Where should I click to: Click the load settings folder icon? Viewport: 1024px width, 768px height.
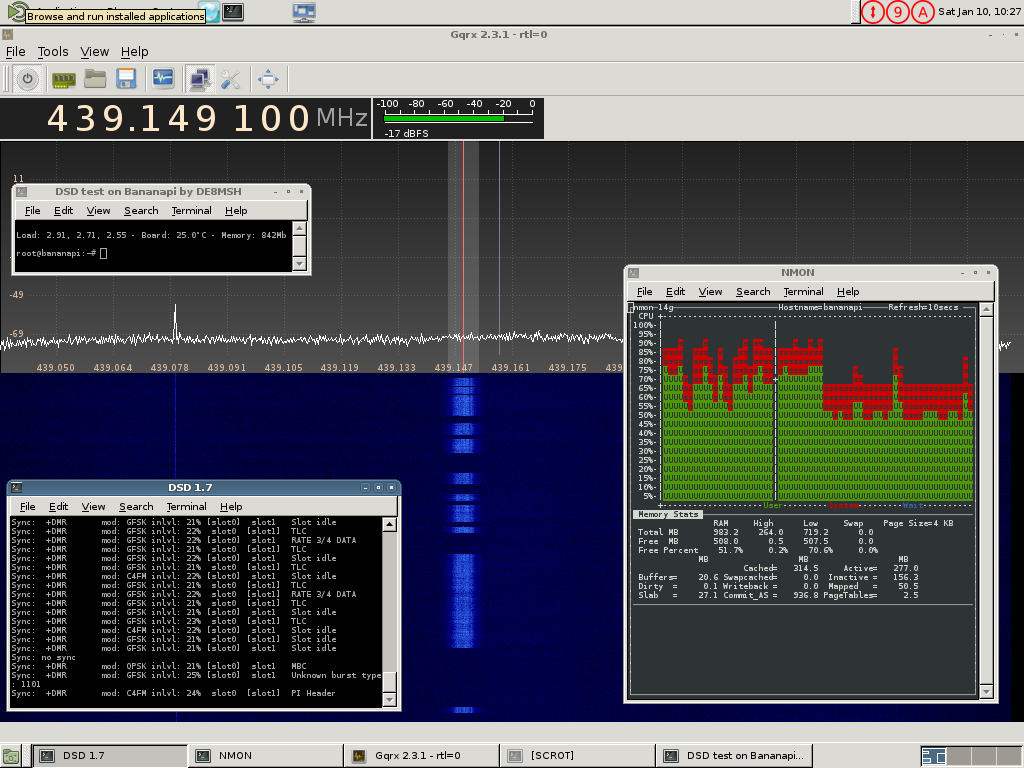pos(95,79)
